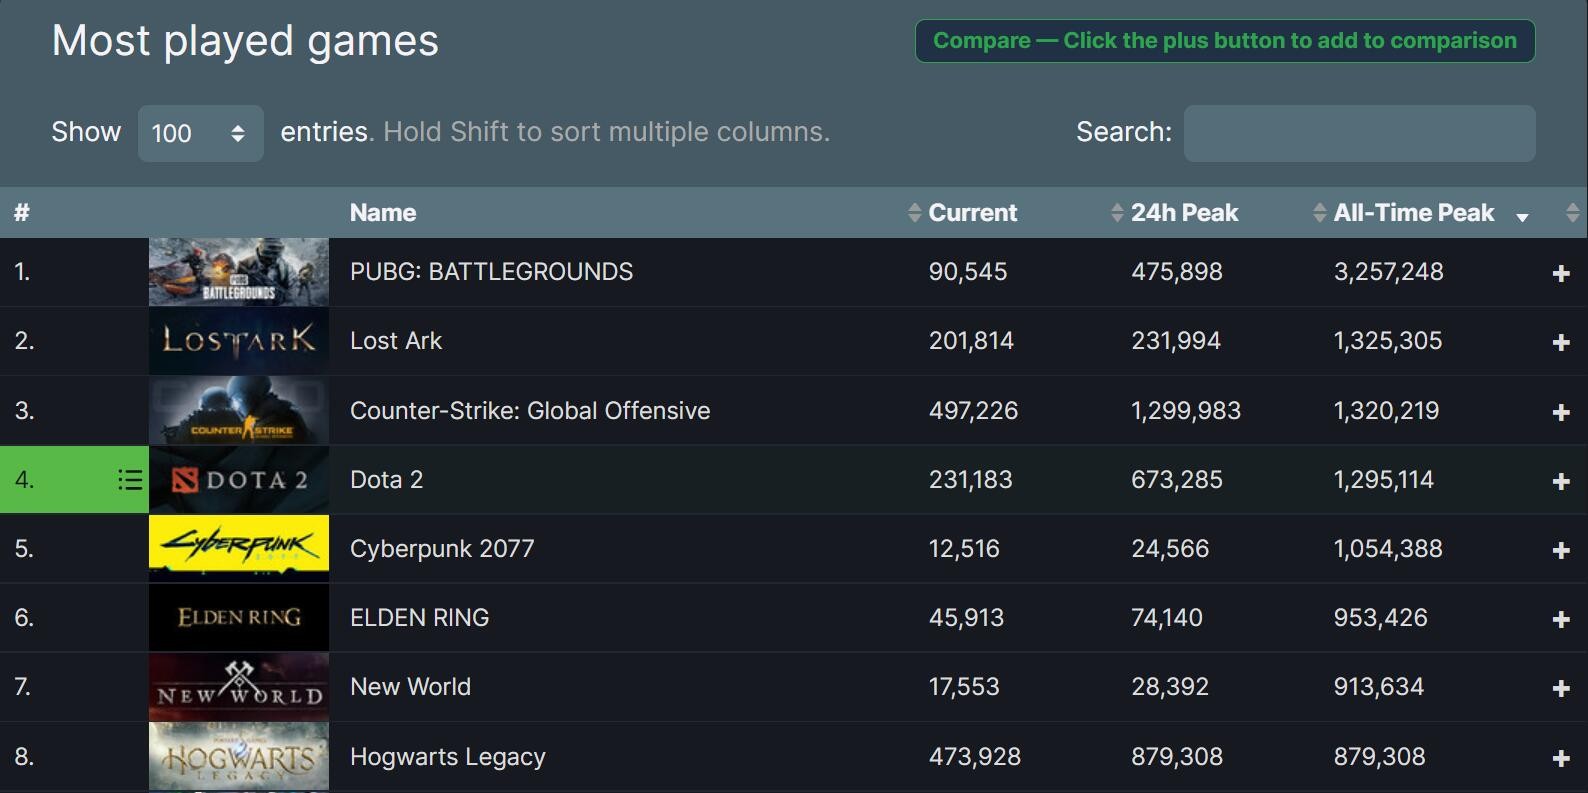1588x793 pixels.
Task: Add Cyberpunk 2077 to comparison list
Action: (1560, 550)
